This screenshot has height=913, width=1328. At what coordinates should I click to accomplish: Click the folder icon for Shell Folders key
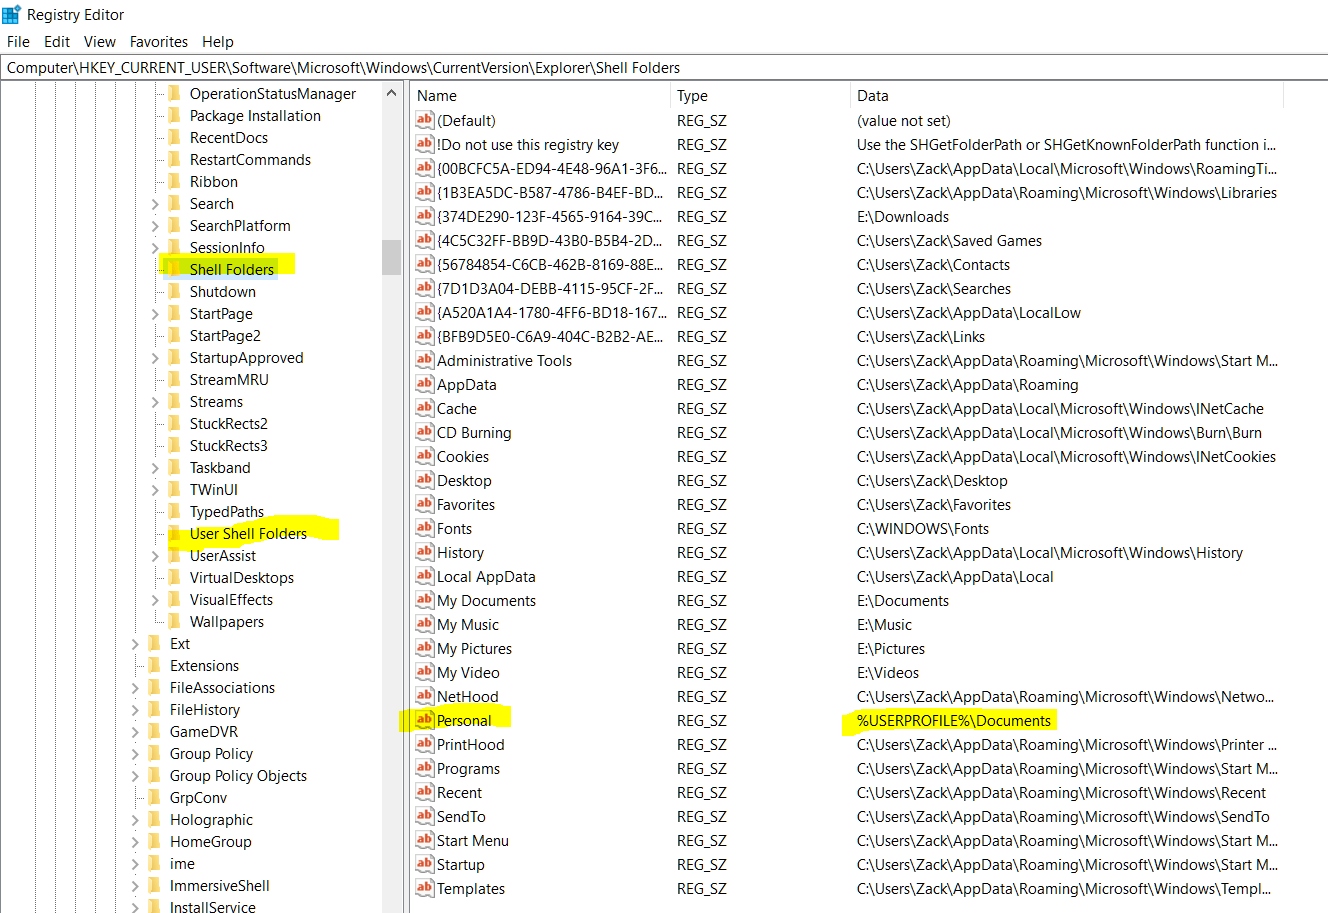(x=172, y=269)
